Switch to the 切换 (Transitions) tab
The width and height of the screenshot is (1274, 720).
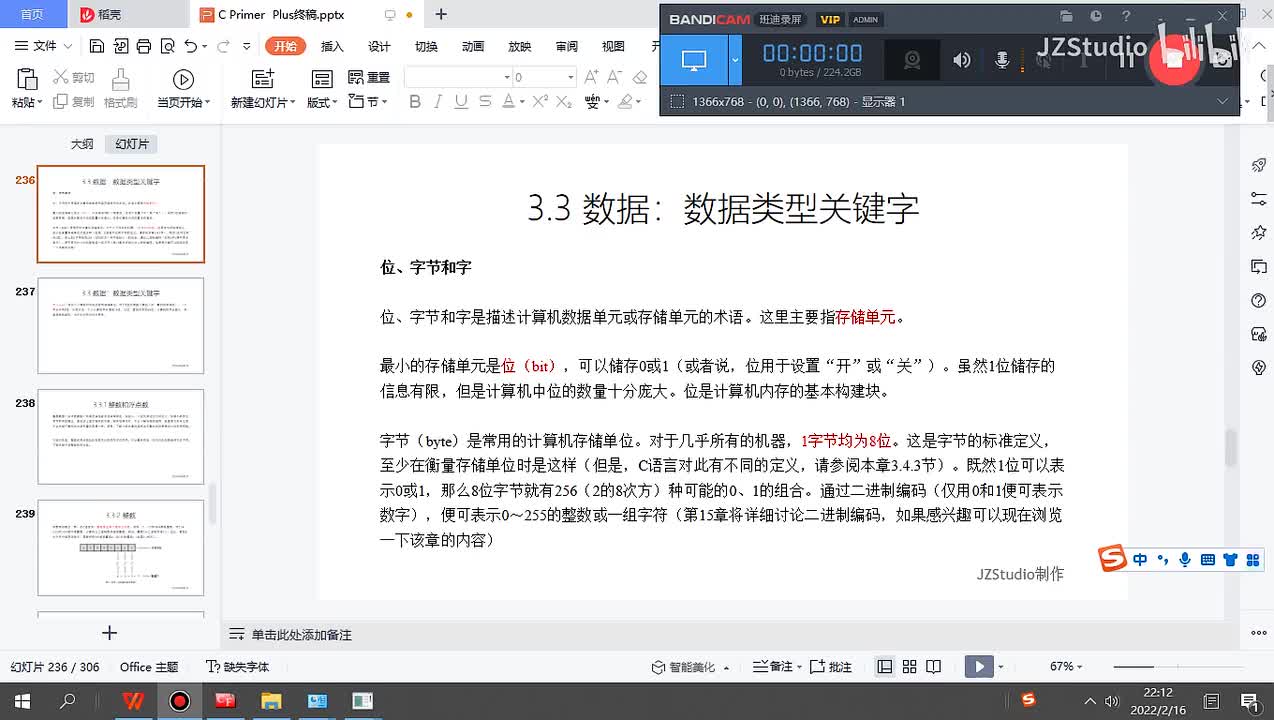(426, 46)
